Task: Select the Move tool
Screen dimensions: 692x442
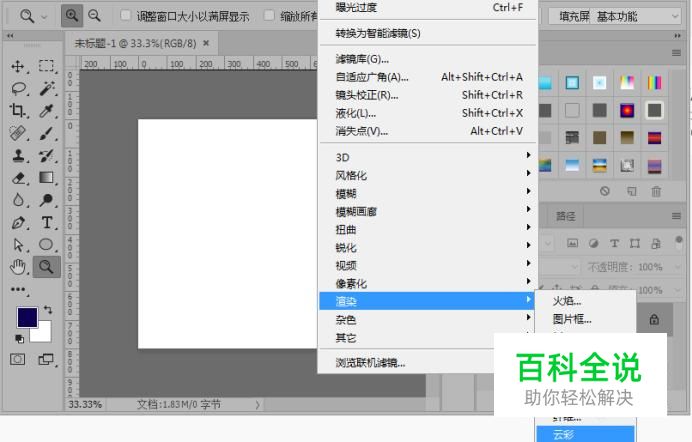Action: 18,66
